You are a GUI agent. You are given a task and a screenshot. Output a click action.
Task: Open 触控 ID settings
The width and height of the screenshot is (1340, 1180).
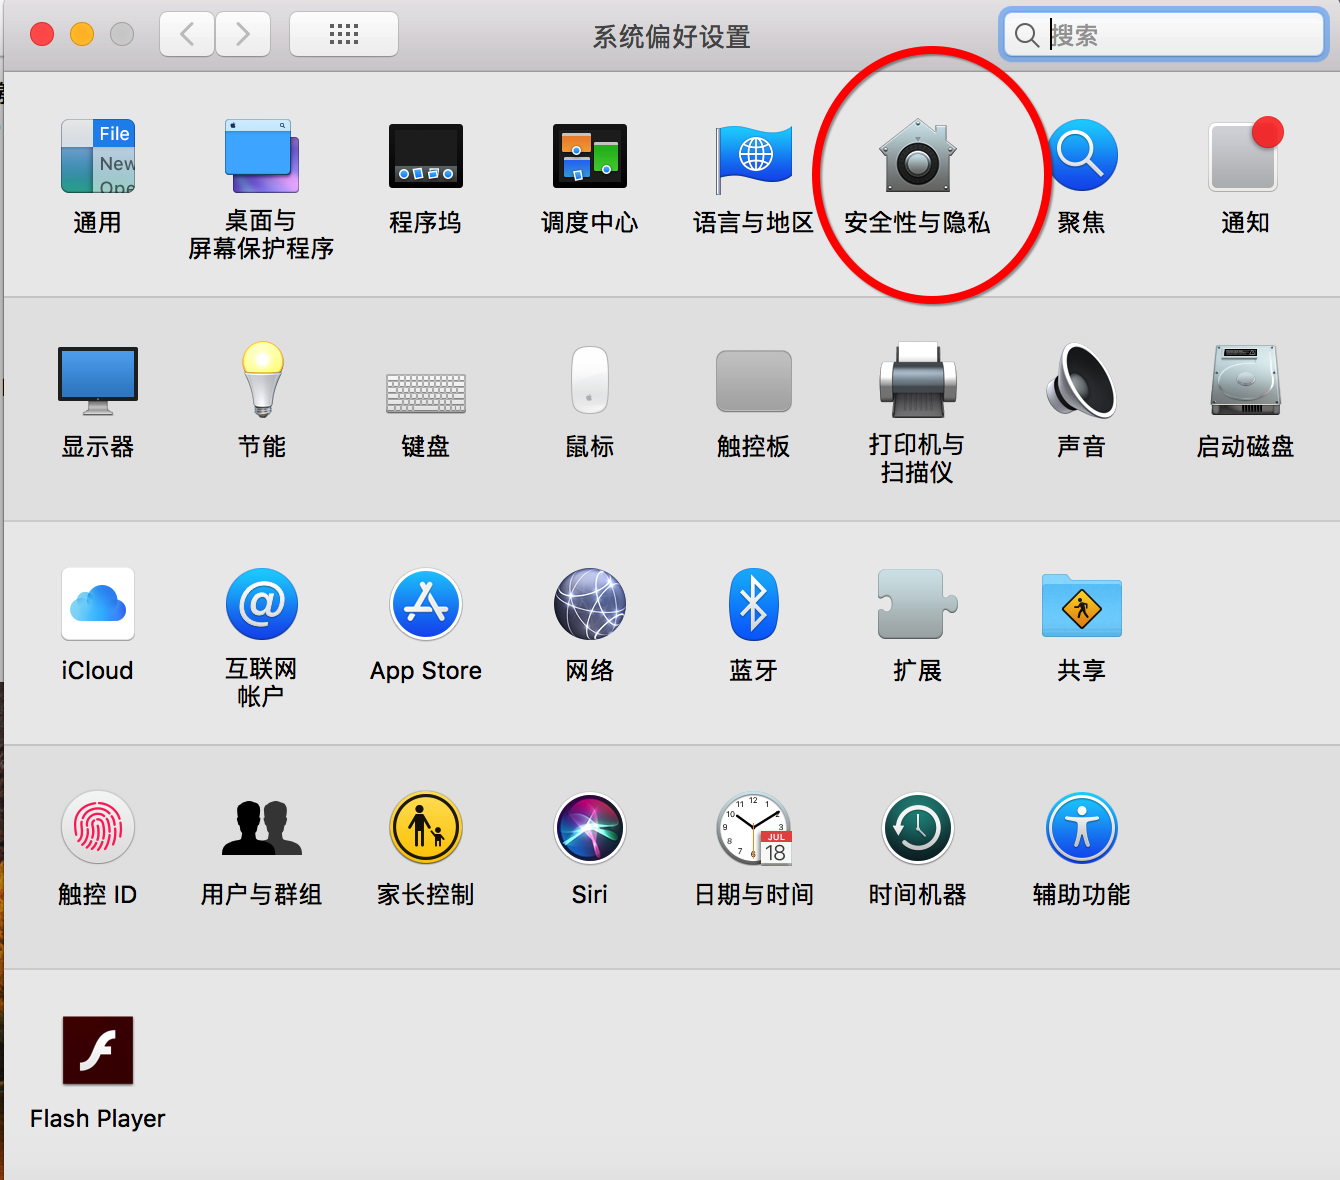point(97,828)
